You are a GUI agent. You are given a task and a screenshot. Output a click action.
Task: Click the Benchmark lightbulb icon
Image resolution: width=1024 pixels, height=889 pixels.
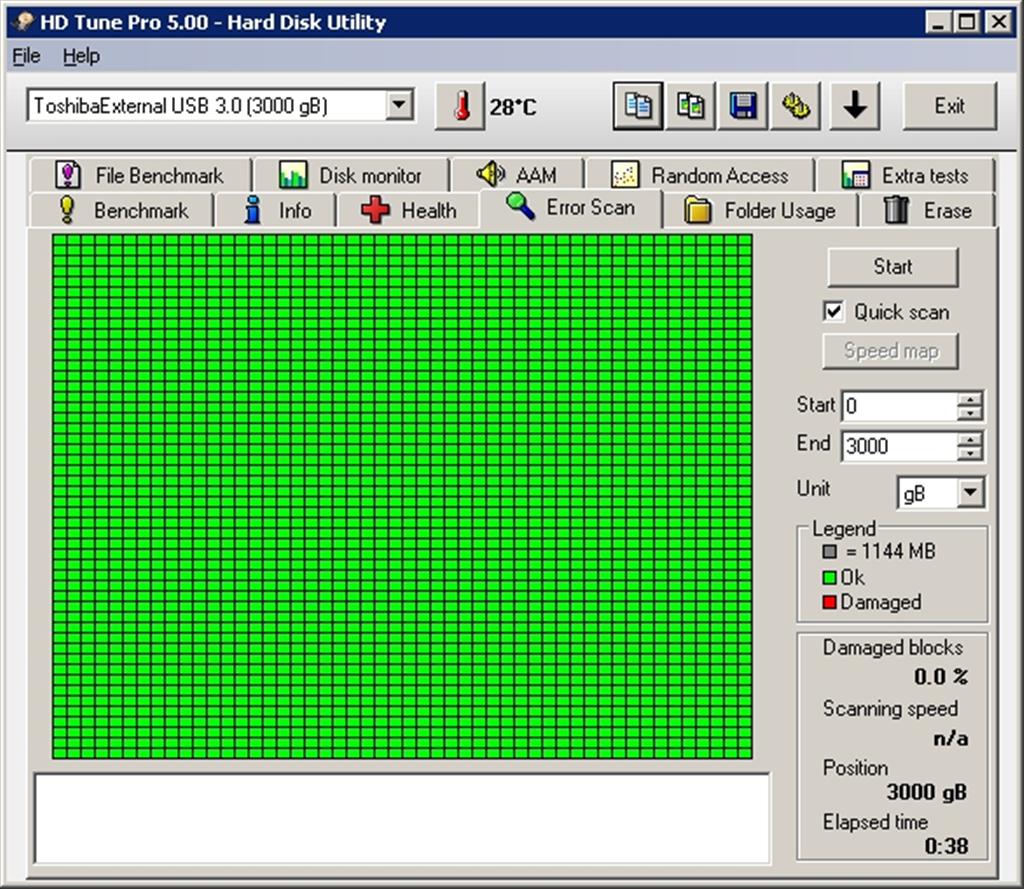pyautogui.click(x=67, y=210)
